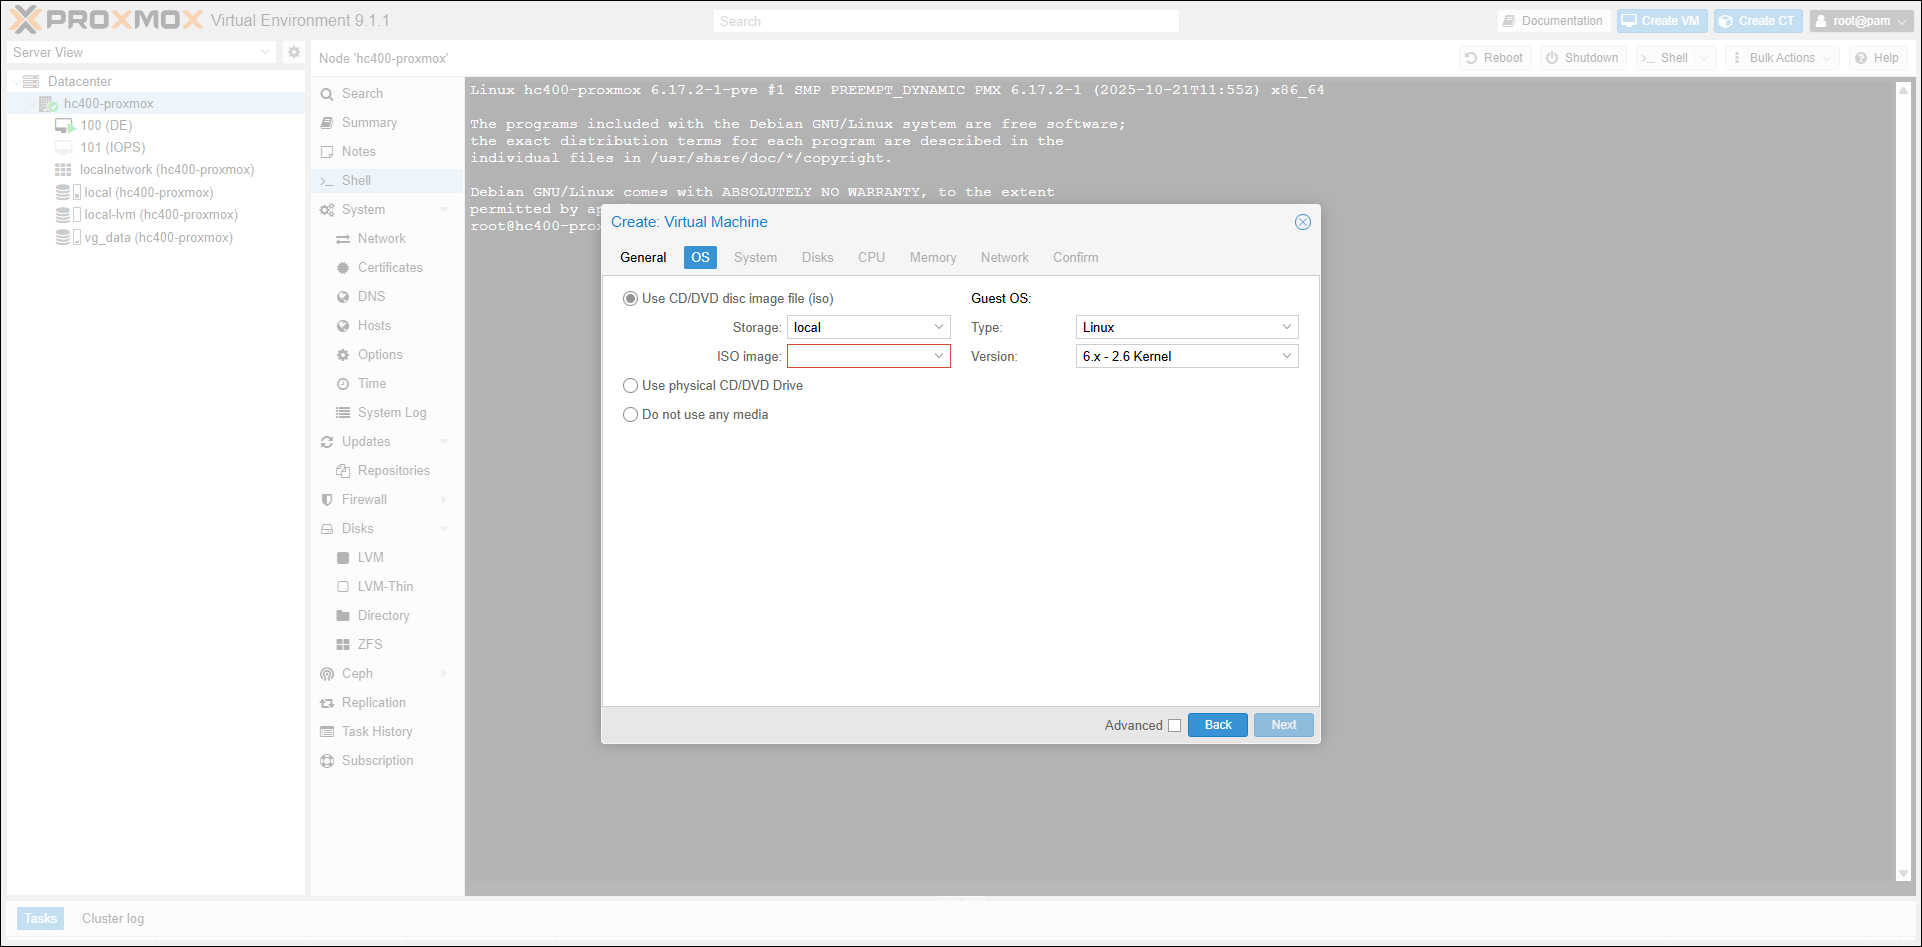Click Create CT button
The width and height of the screenshot is (1922, 947).
point(1758,21)
